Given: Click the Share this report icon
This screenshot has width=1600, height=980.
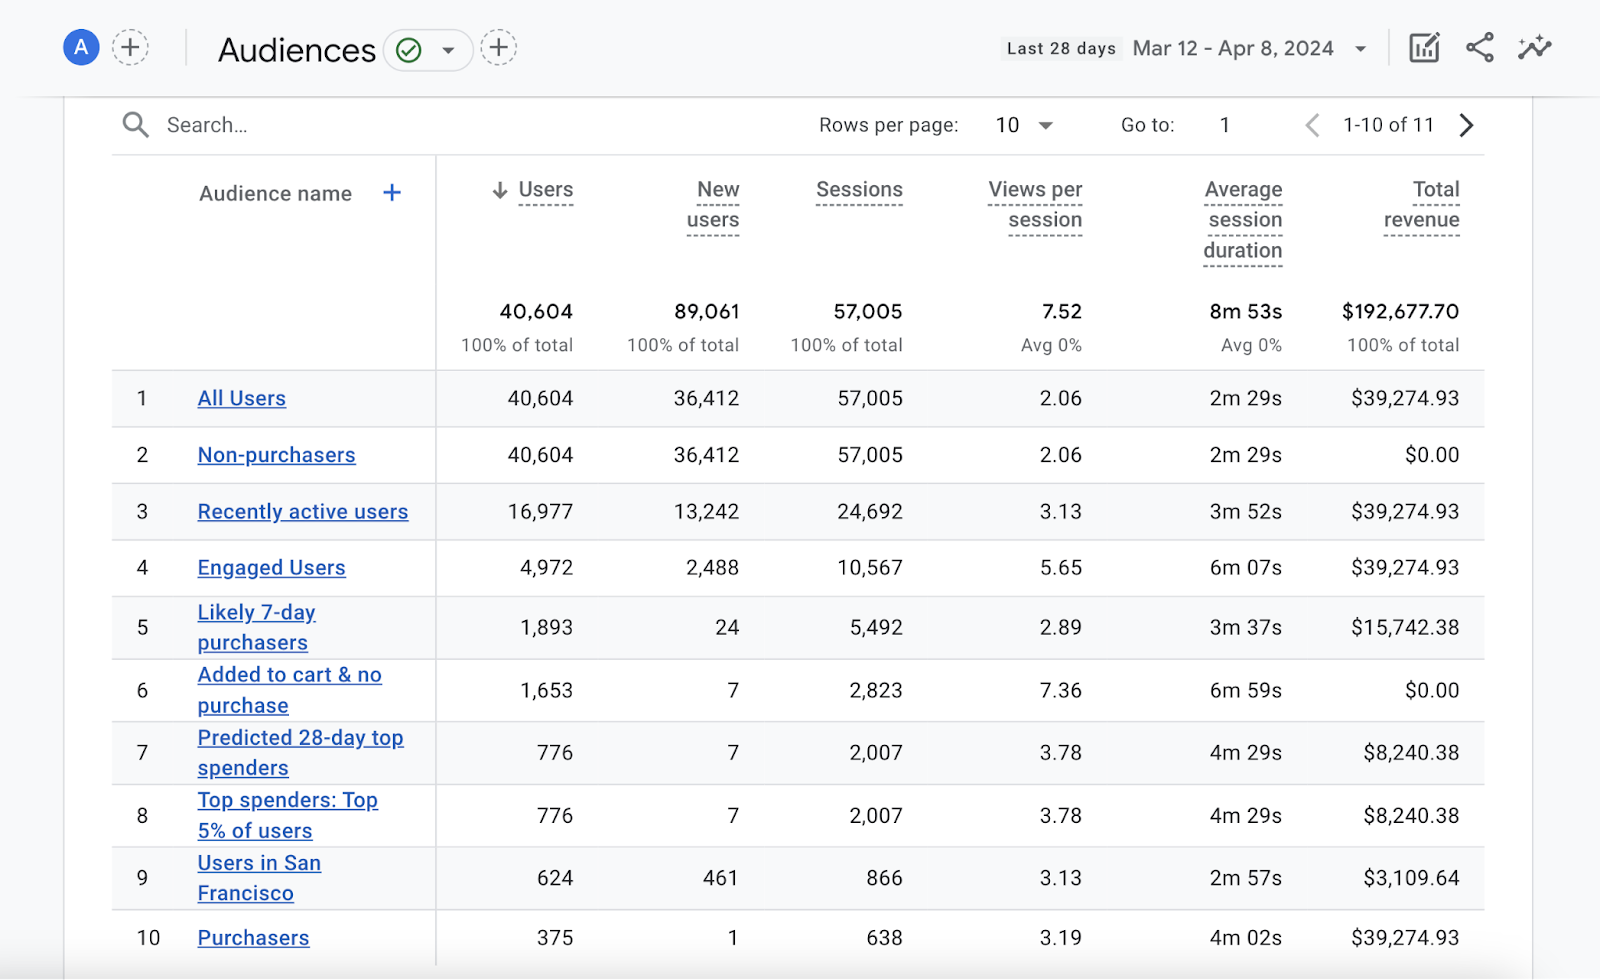Looking at the screenshot, I should pos(1479,47).
